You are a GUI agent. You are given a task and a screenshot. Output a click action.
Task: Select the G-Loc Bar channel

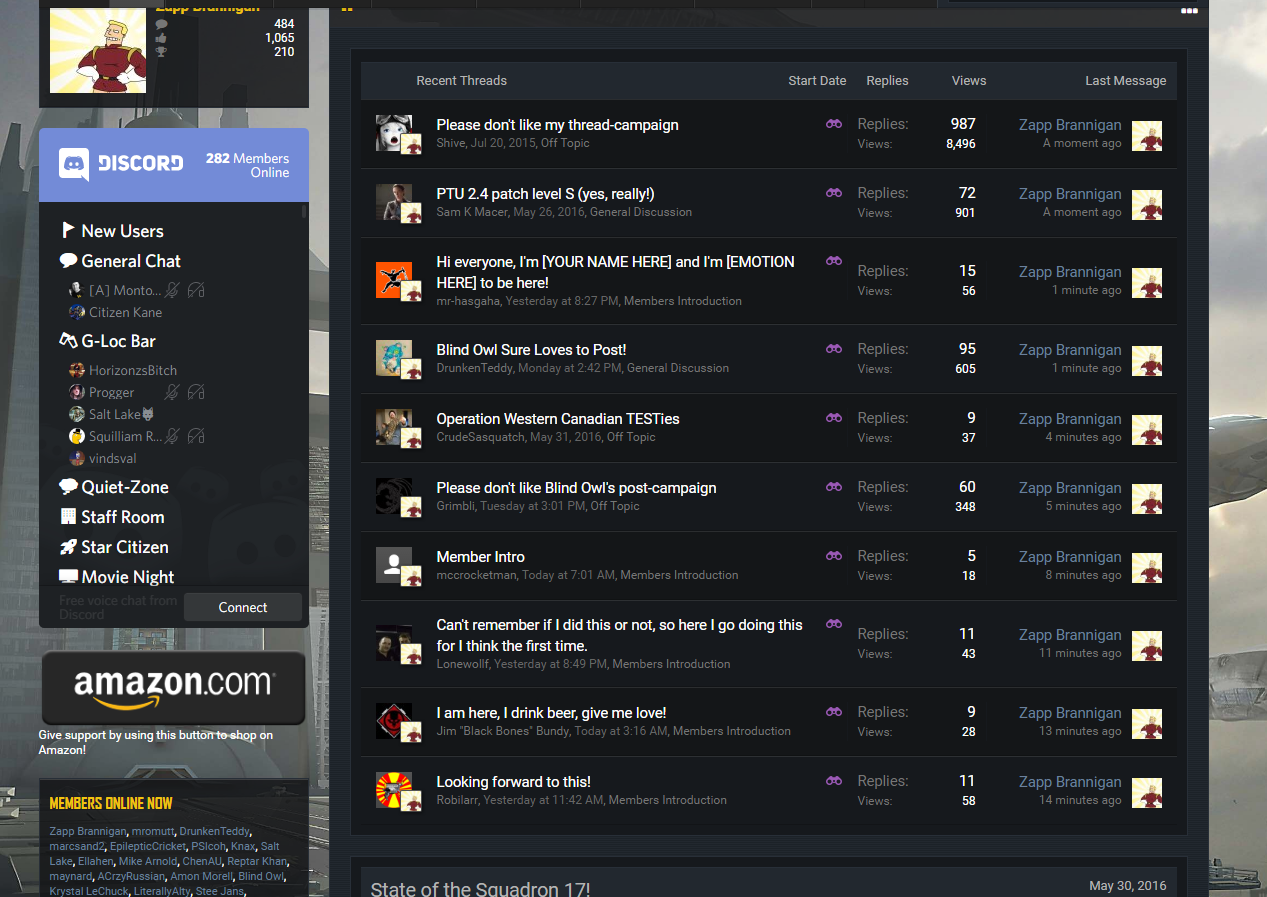click(x=118, y=341)
